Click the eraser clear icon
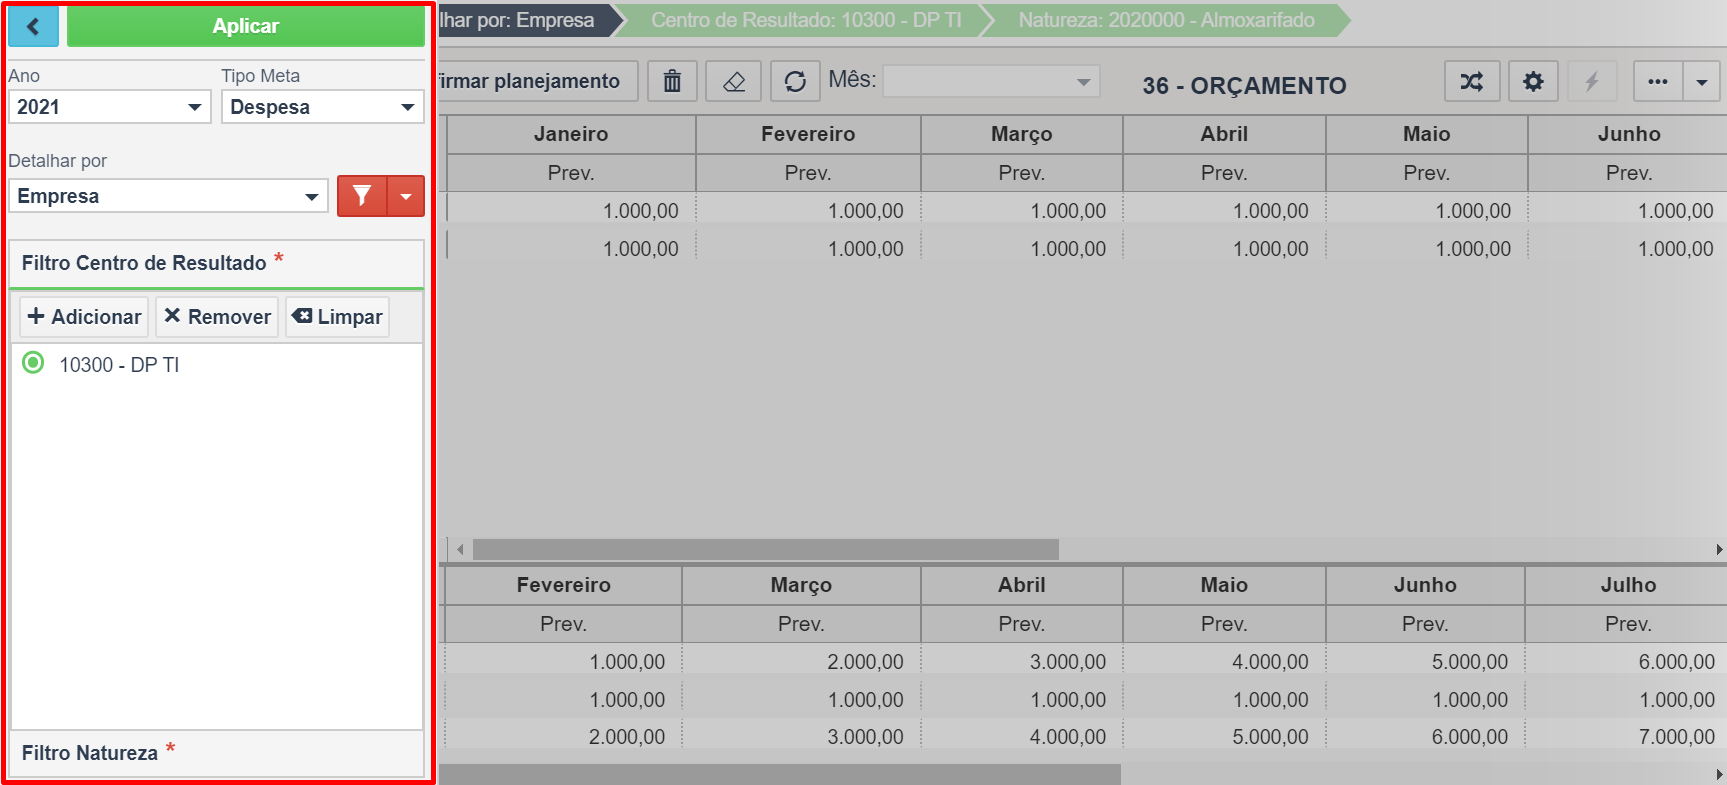Image resolution: width=1727 pixels, height=785 pixels. tap(733, 81)
